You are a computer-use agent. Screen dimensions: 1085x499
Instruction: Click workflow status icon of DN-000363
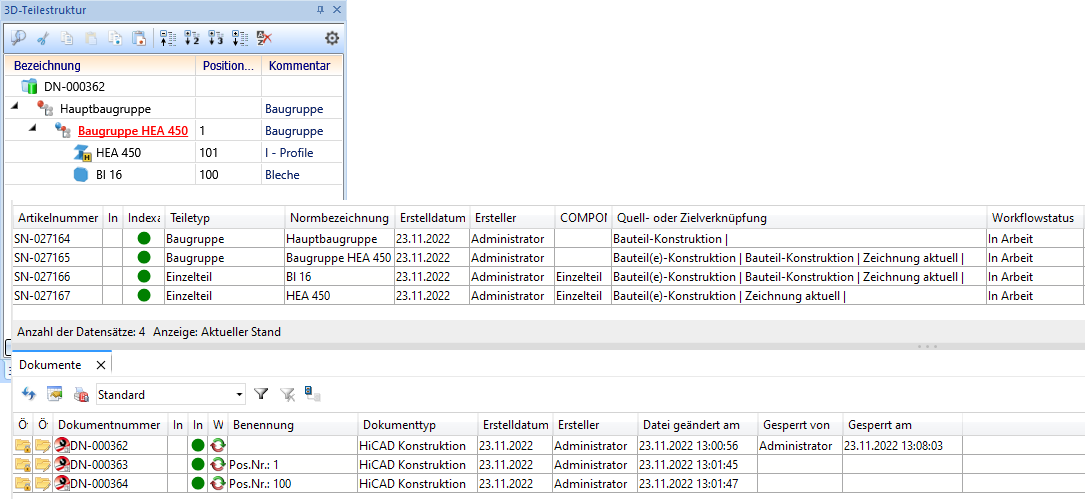pos(217,464)
